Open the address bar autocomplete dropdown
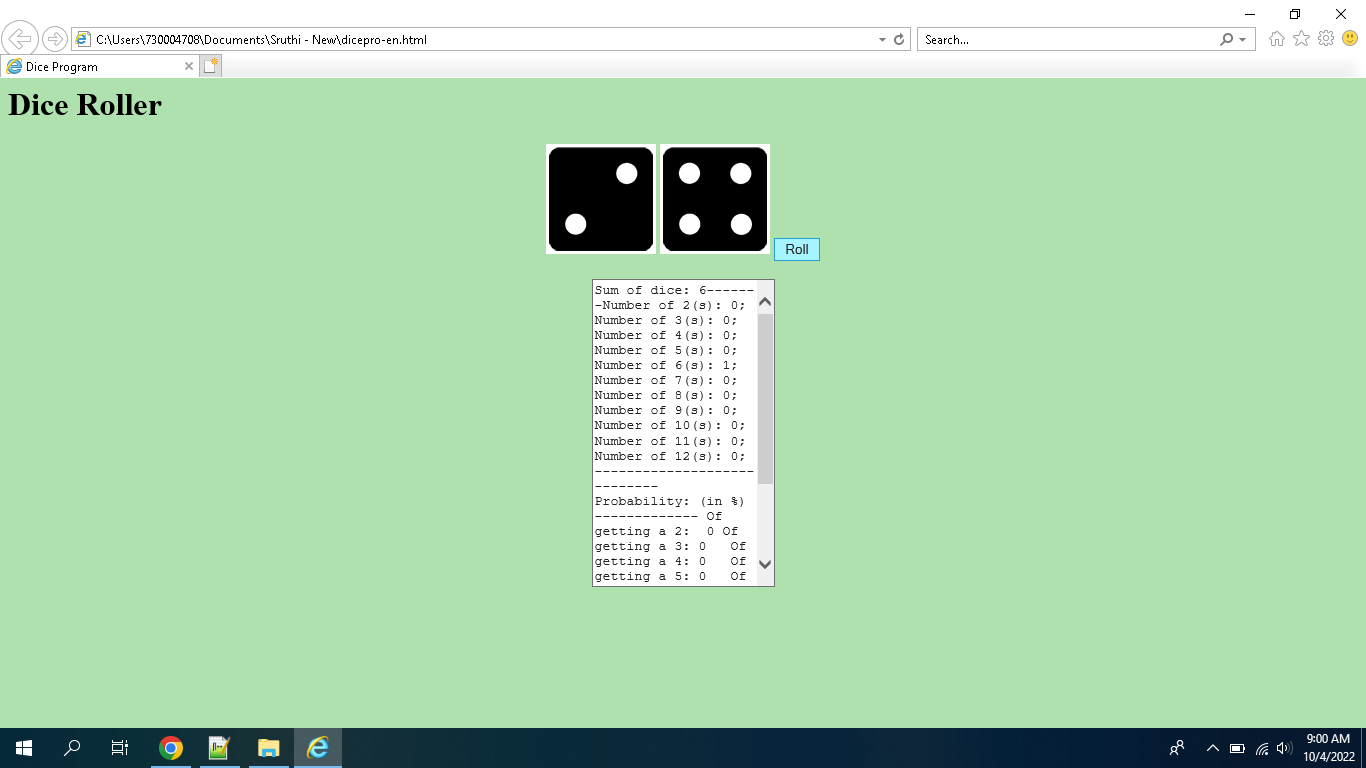The height and width of the screenshot is (768, 1366). click(x=882, y=40)
